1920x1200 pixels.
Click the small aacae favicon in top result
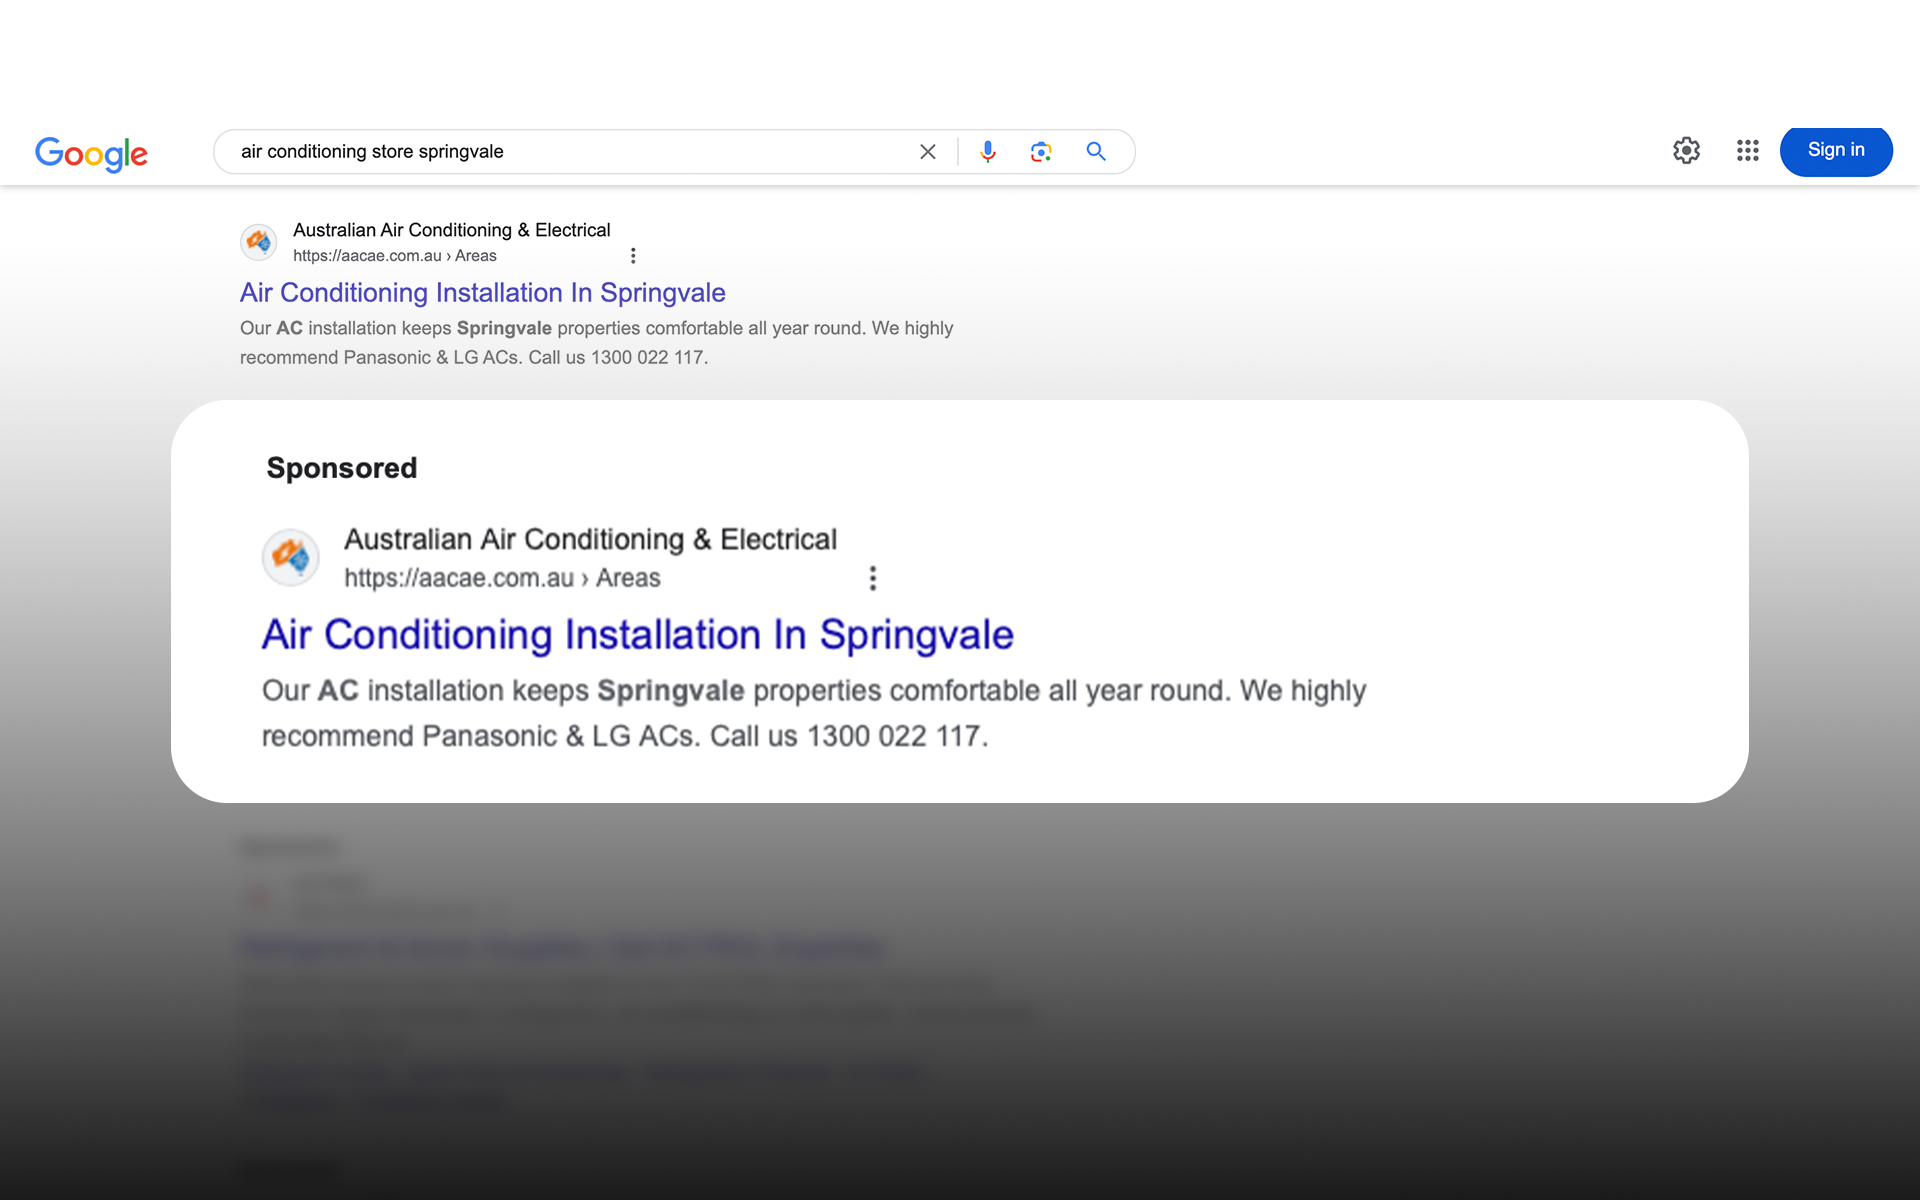click(259, 242)
